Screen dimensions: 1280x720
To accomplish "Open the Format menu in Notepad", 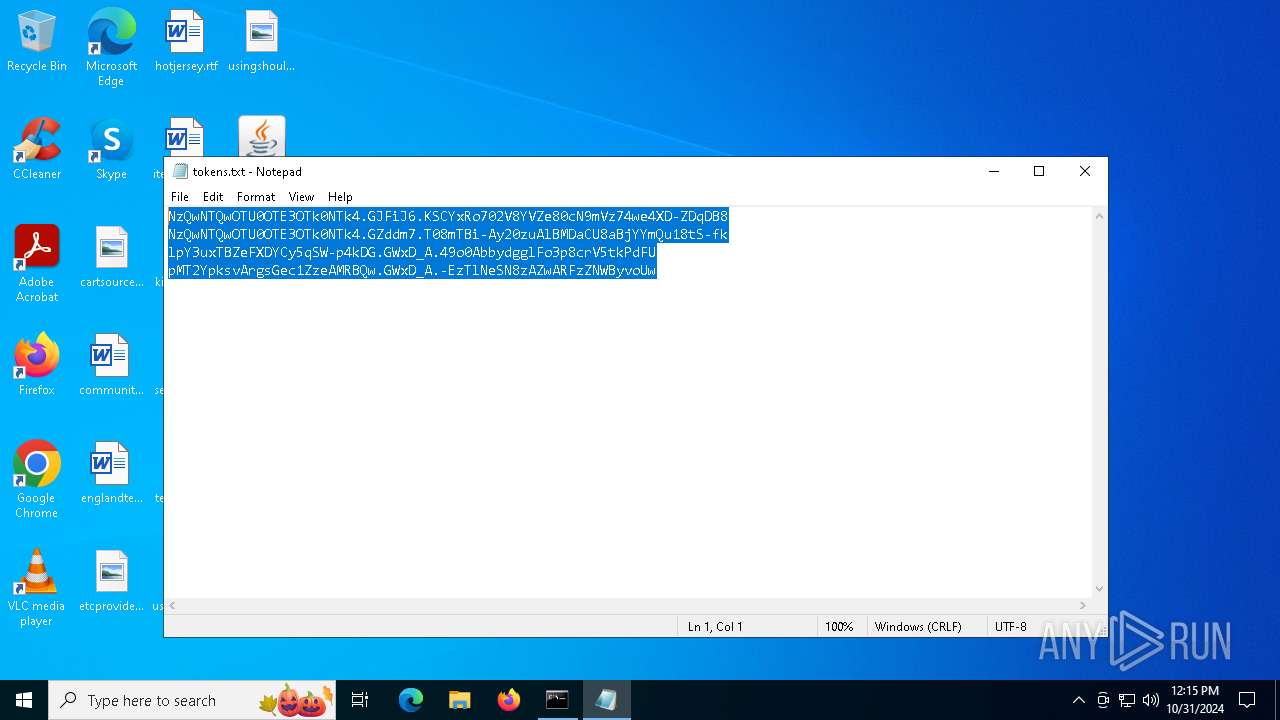I will pos(256,197).
